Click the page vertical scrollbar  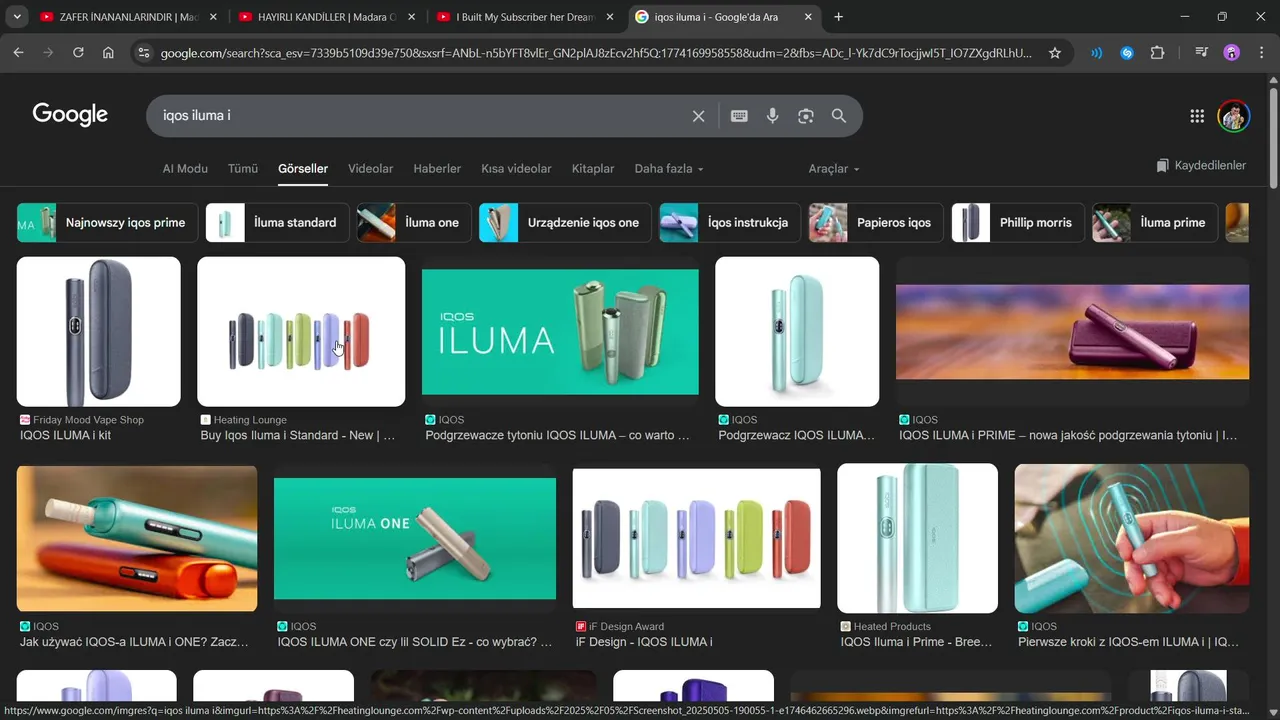(x=1273, y=140)
